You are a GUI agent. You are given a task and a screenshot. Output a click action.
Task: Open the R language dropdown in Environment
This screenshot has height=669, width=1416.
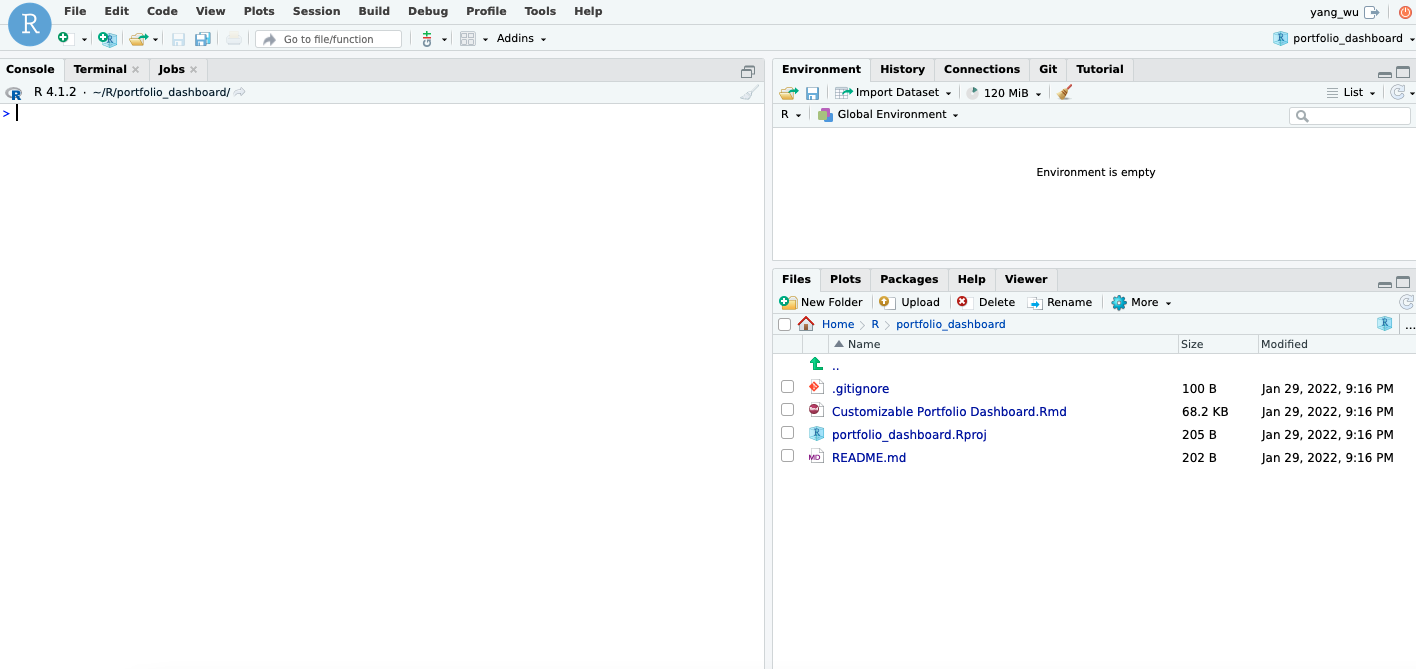(x=791, y=115)
